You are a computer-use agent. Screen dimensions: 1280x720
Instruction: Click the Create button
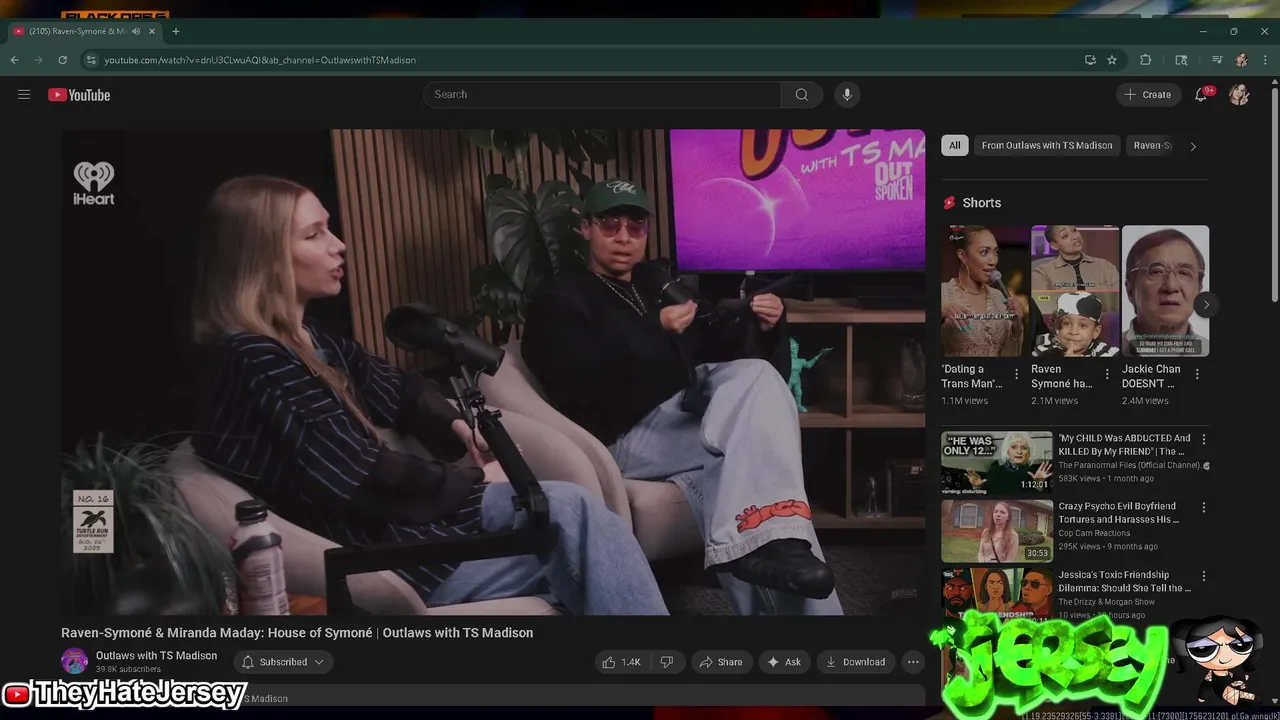coord(1148,95)
